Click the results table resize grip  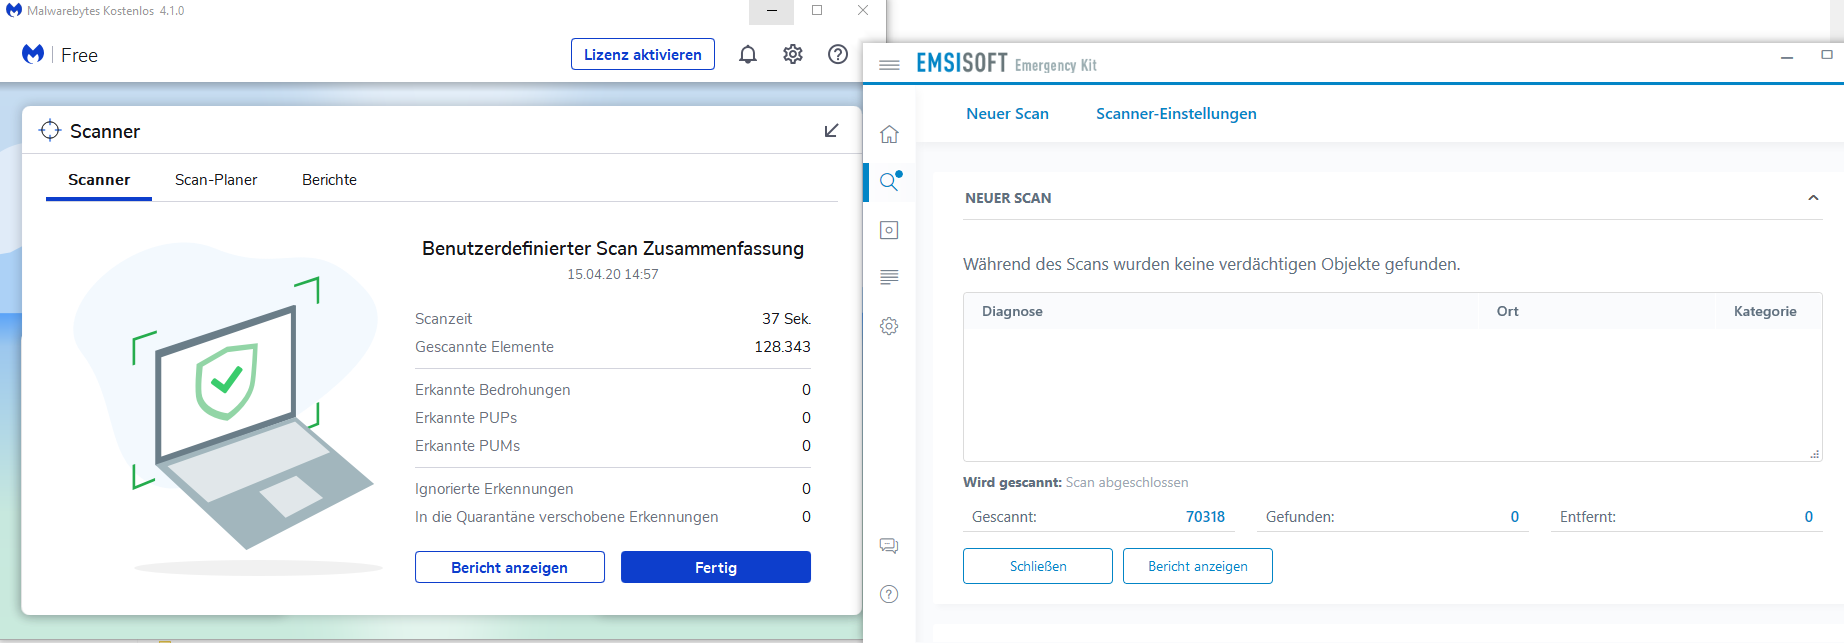point(1814,454)
